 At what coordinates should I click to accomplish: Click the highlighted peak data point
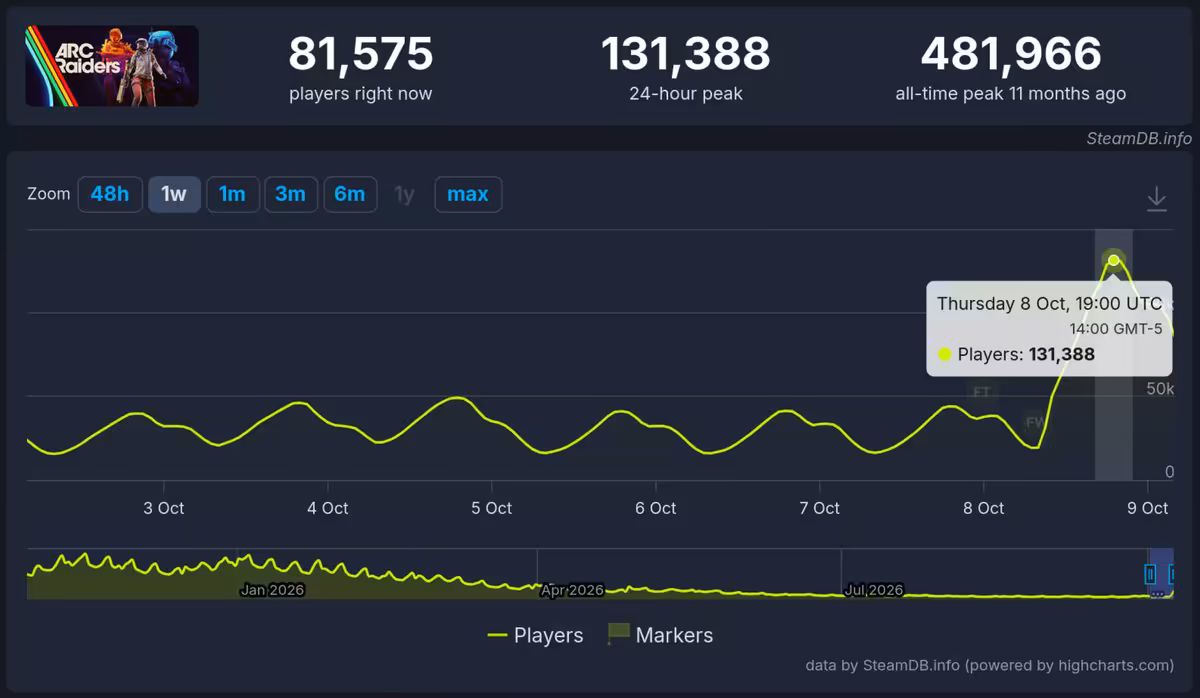(x=1114, y=260)
